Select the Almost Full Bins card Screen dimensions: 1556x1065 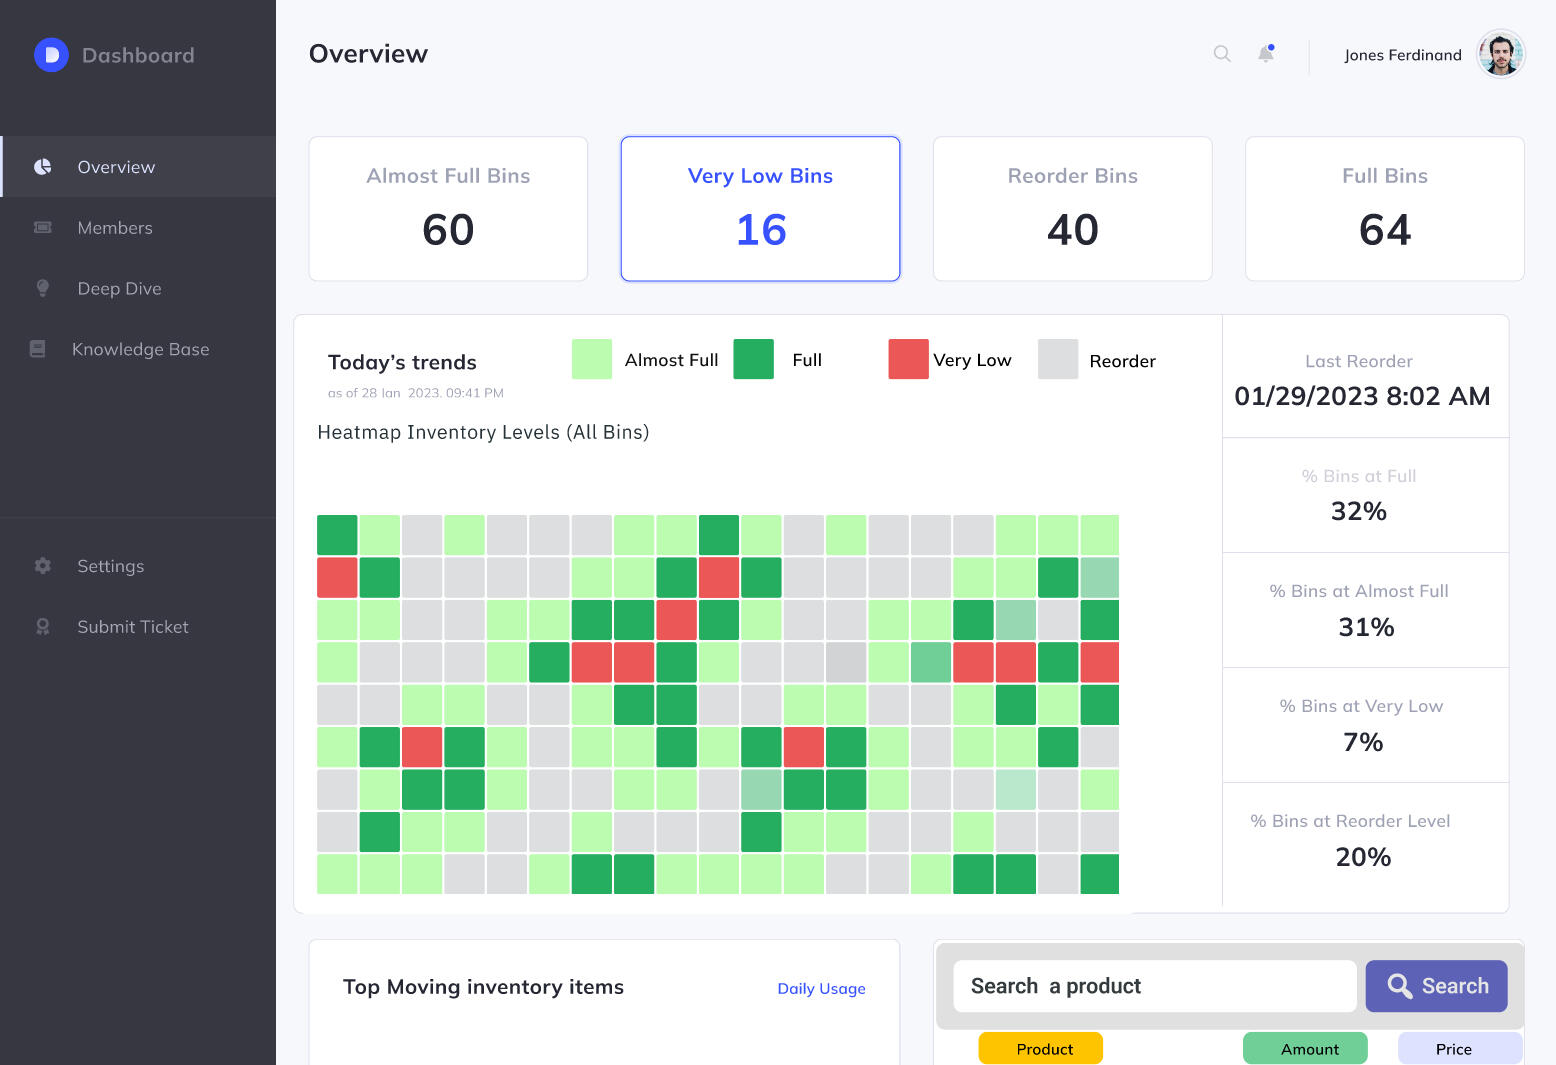coord(448,209)
